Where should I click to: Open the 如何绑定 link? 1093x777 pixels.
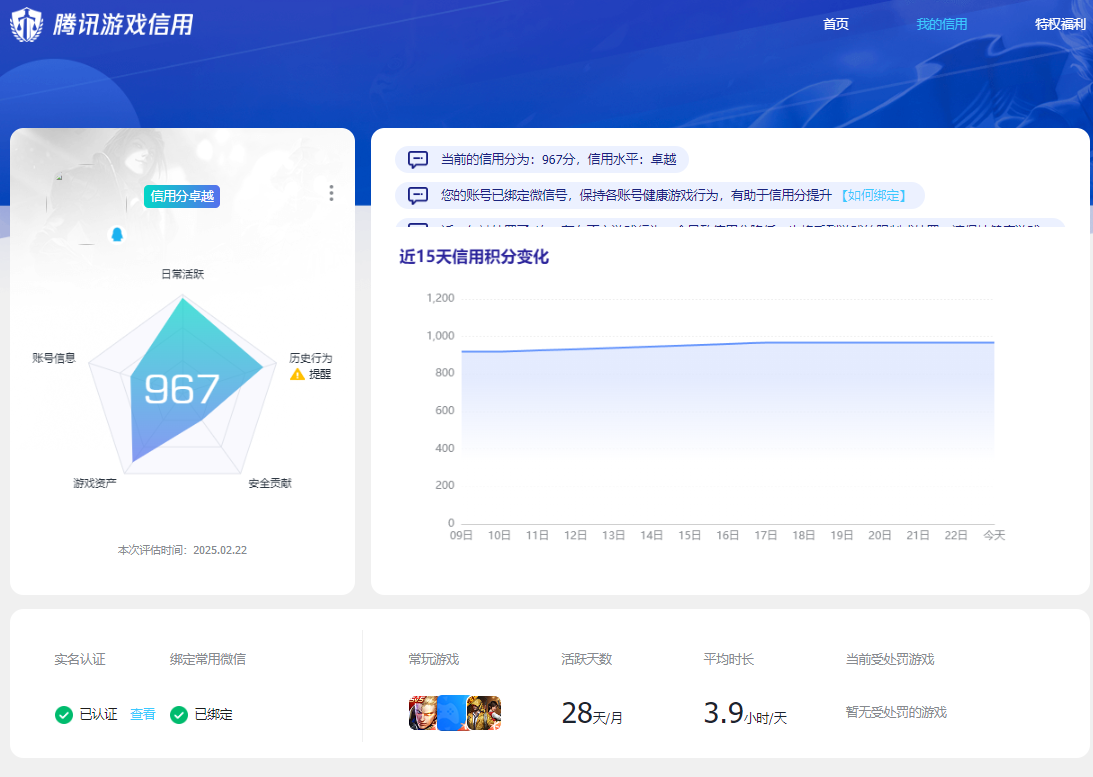pyautogui.click(x=873, y=195)
